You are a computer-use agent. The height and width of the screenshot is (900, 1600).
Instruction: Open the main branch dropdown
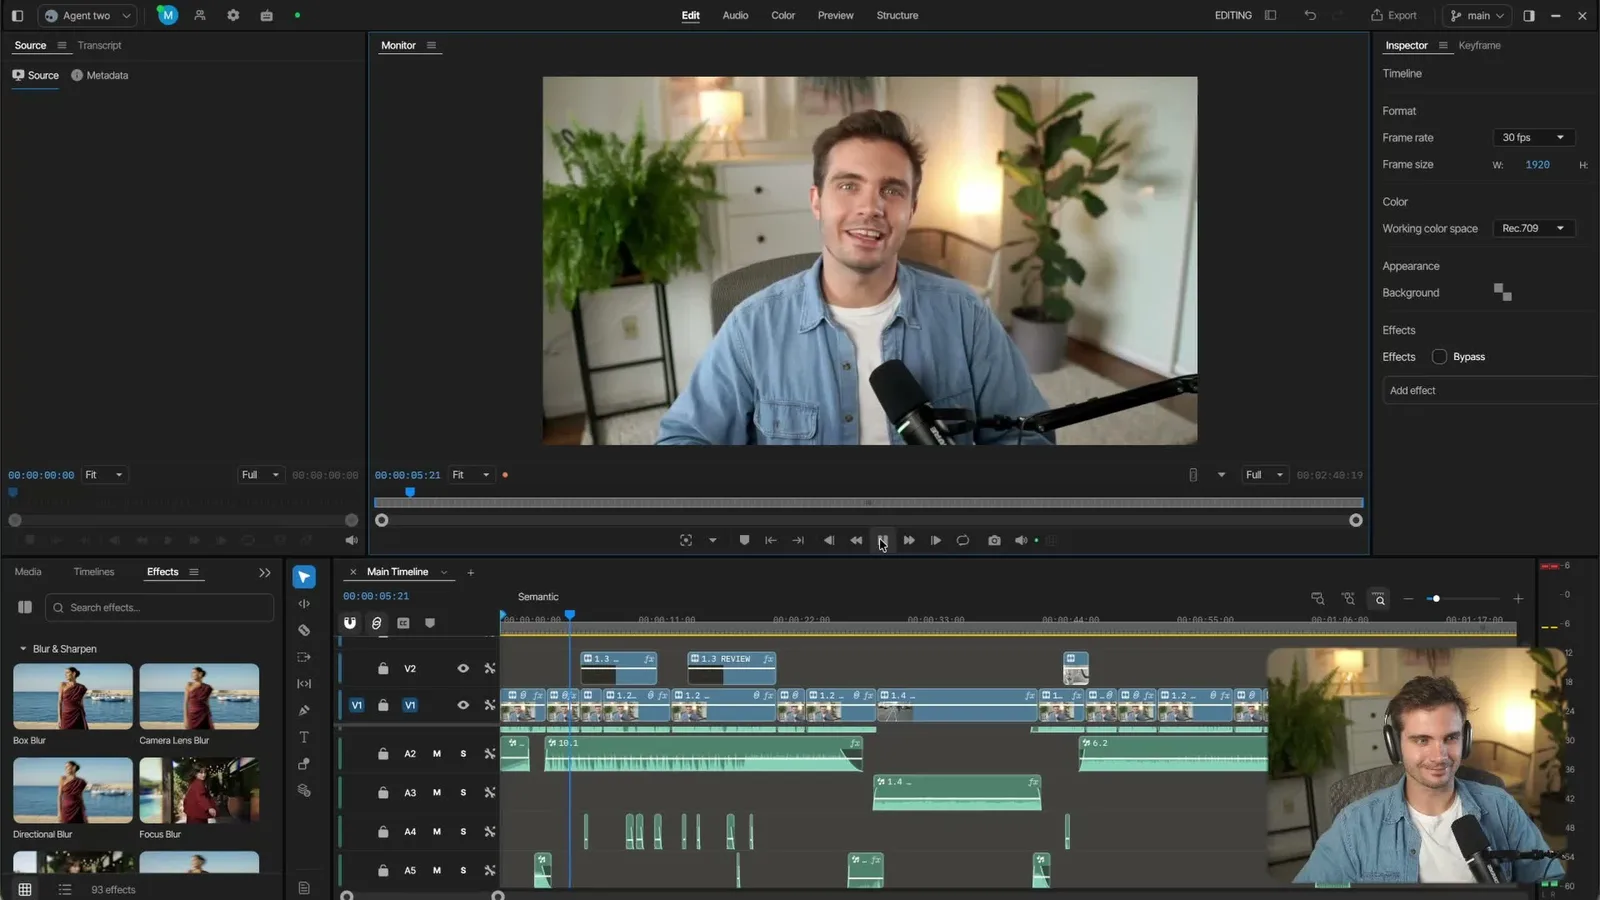pyautogui.click(x=1477, y=15)
